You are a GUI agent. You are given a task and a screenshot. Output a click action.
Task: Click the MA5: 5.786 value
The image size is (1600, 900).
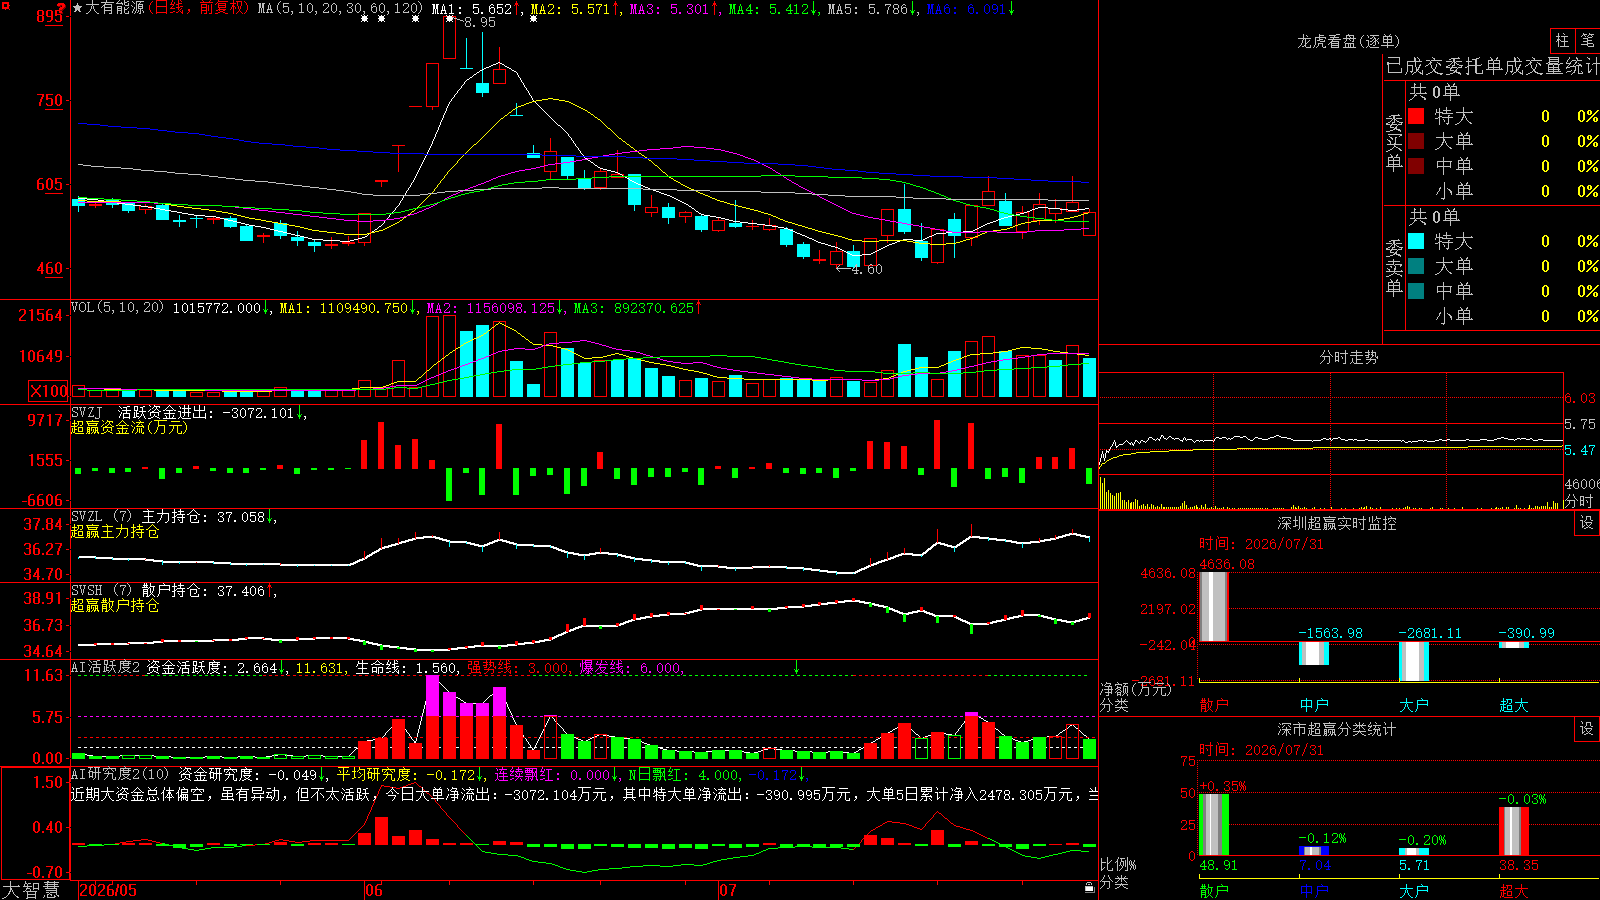tap(867, 9)
